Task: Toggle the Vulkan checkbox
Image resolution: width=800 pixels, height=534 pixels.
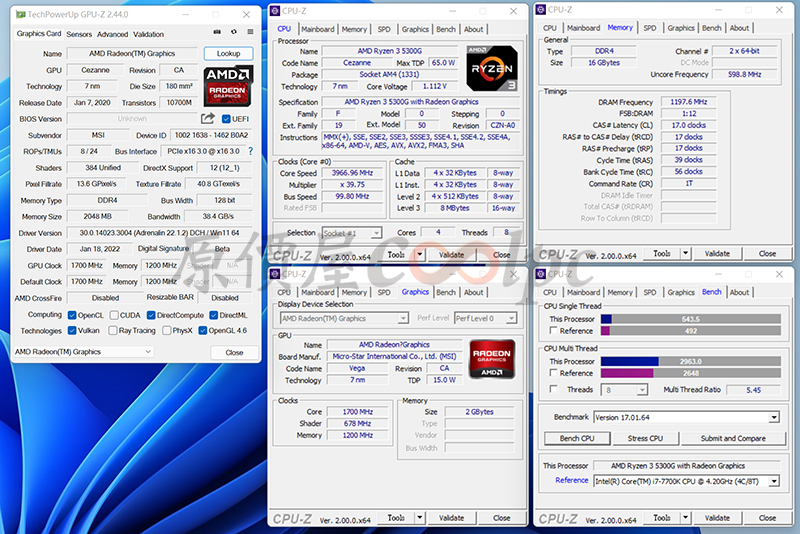Action: click(x=72, y=330)
